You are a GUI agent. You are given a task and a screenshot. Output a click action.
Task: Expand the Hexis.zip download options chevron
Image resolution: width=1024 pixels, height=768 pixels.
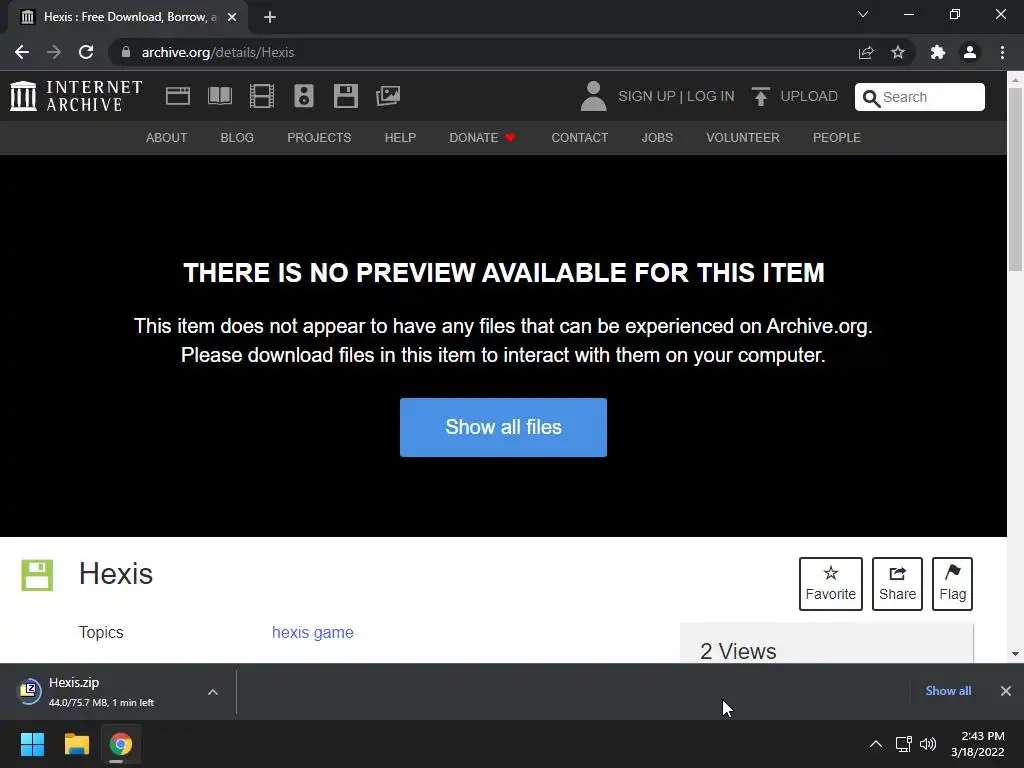213,692
